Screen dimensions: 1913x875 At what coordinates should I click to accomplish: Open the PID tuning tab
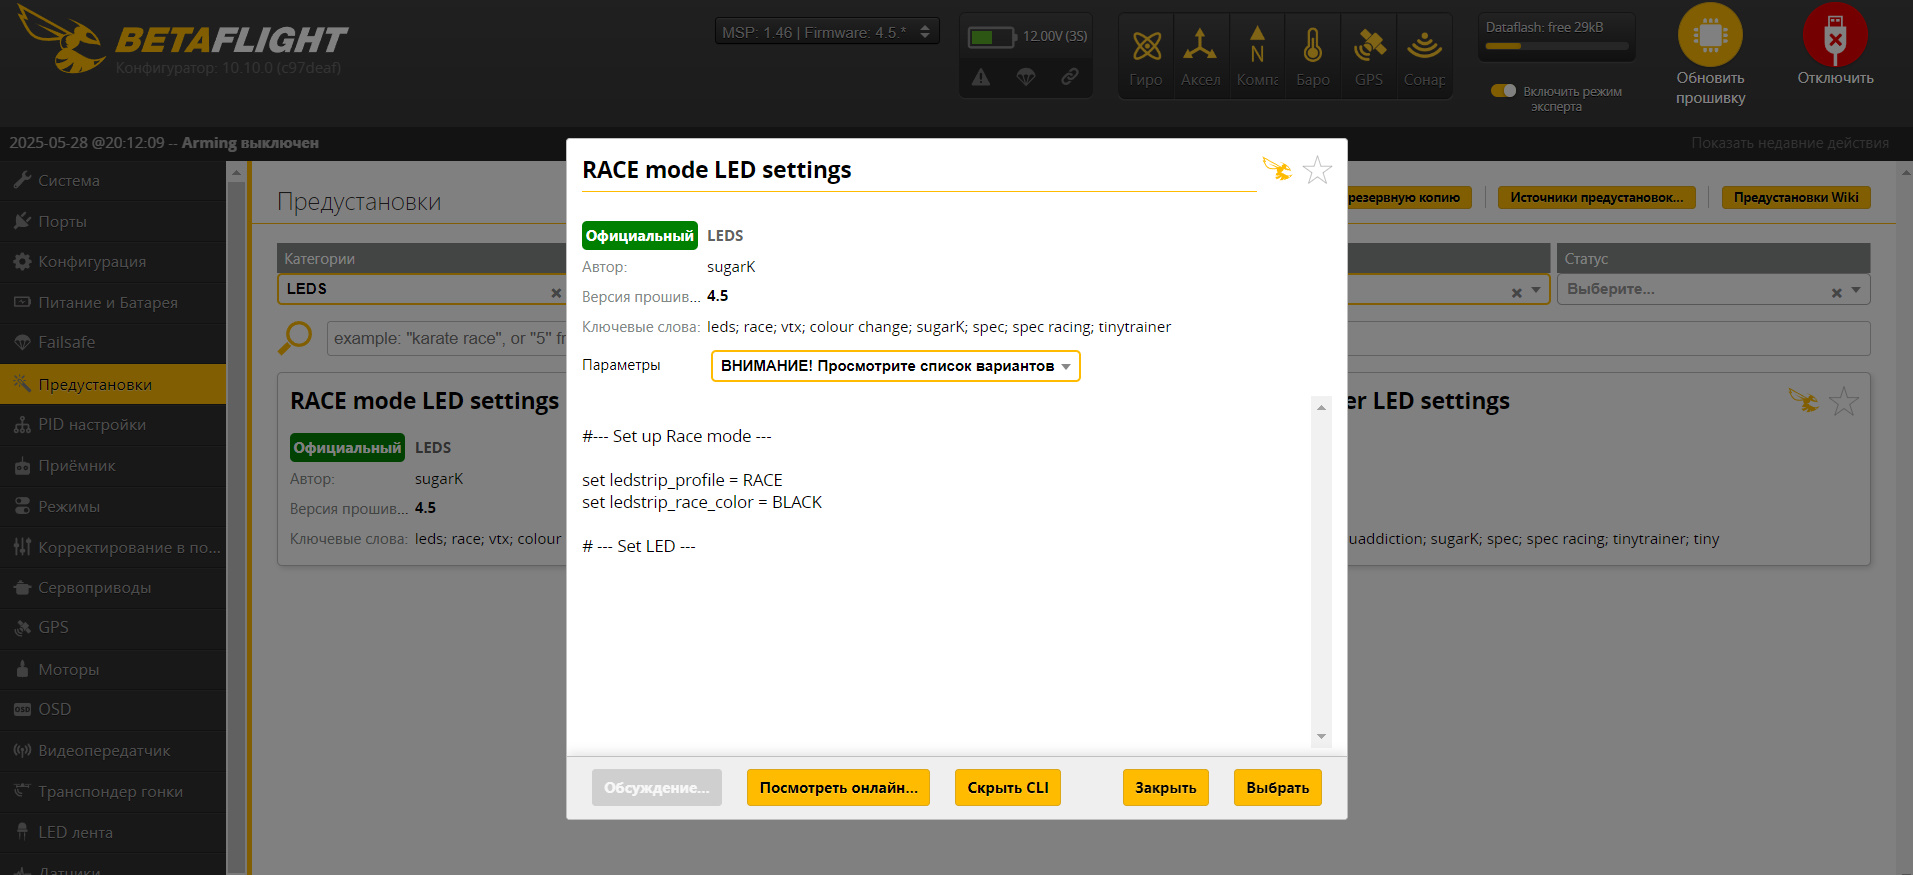point(113,425)
